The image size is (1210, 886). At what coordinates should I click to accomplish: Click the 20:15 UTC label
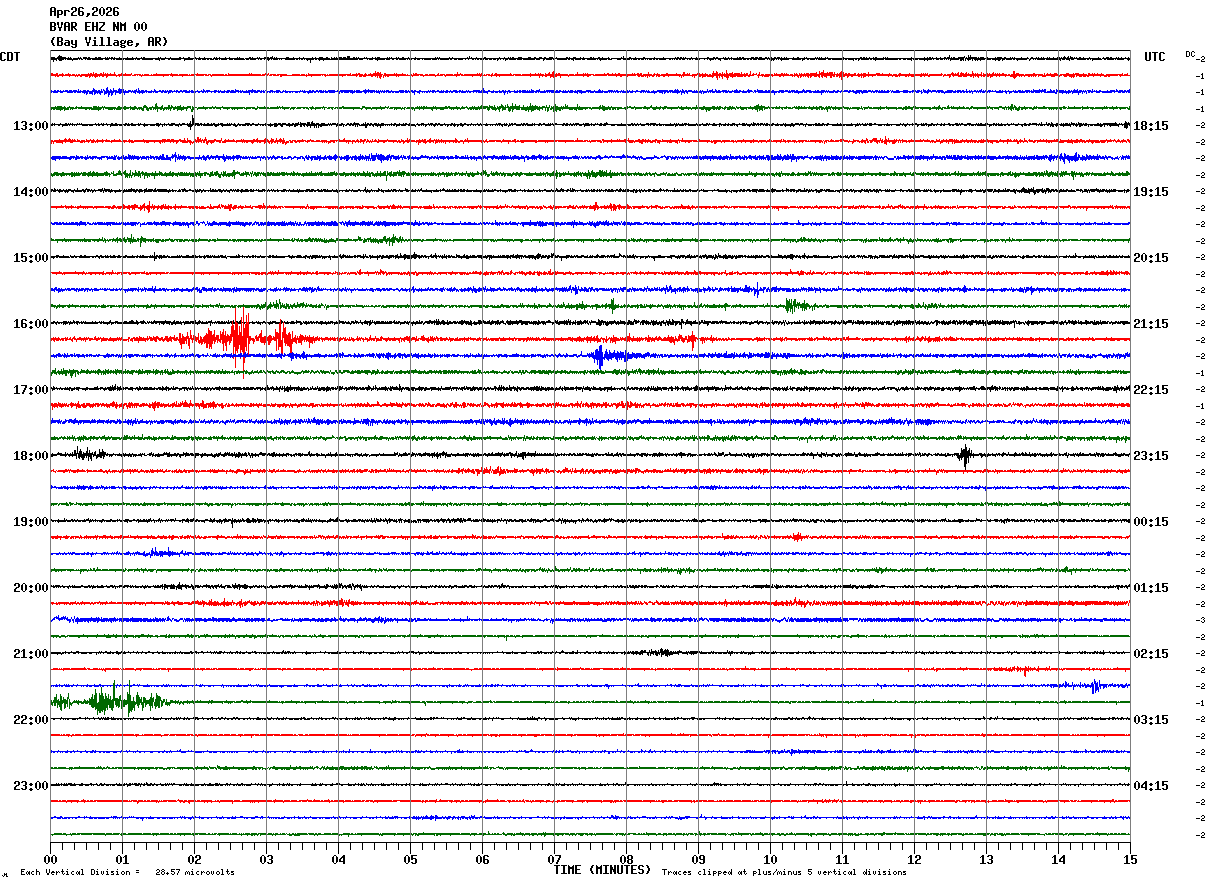coord(1151,258)
